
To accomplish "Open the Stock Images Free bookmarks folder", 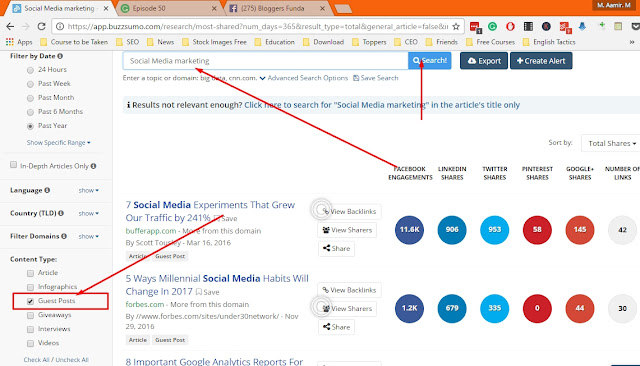I will 214,42.
